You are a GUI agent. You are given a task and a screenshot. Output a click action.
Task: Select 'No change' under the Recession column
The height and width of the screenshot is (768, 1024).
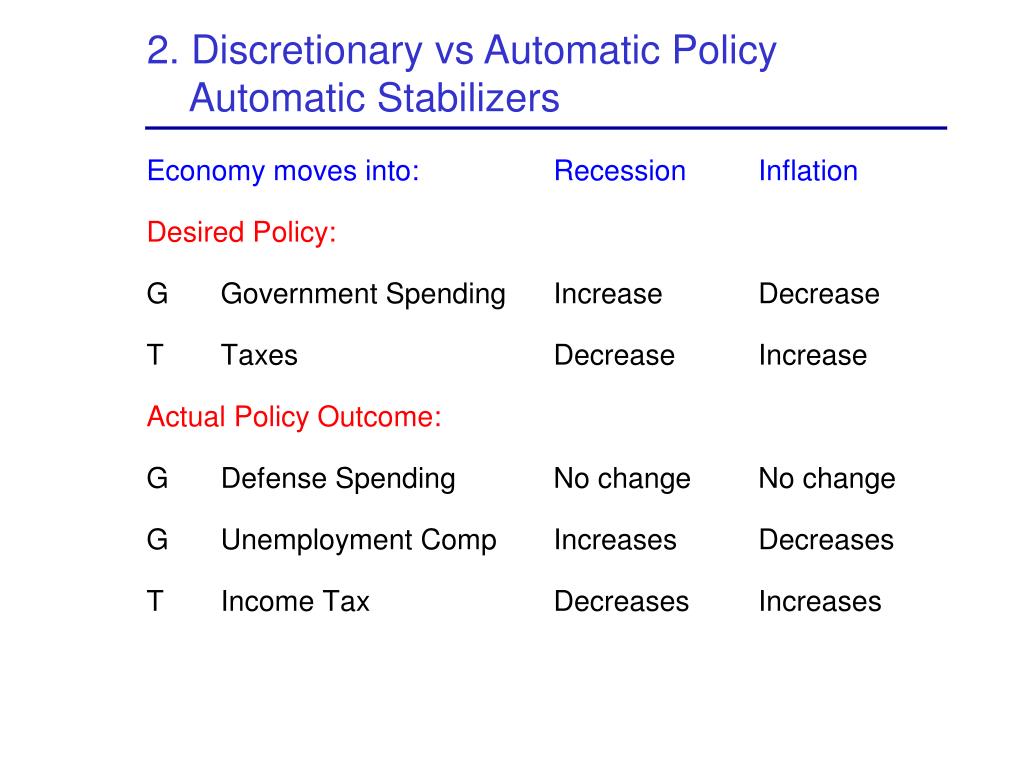622,479
